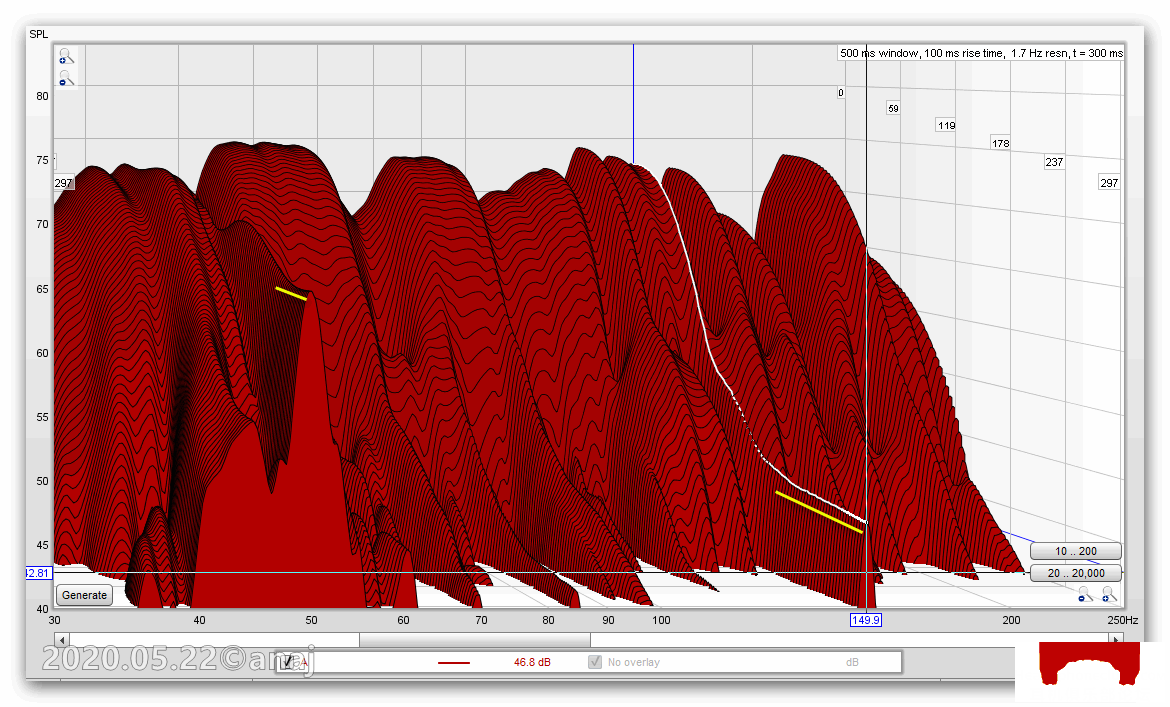Zoom in horizontally with bottom-right plus magnifier
This screenshot has height=707, width=1170.
(x=1109, y=594)
